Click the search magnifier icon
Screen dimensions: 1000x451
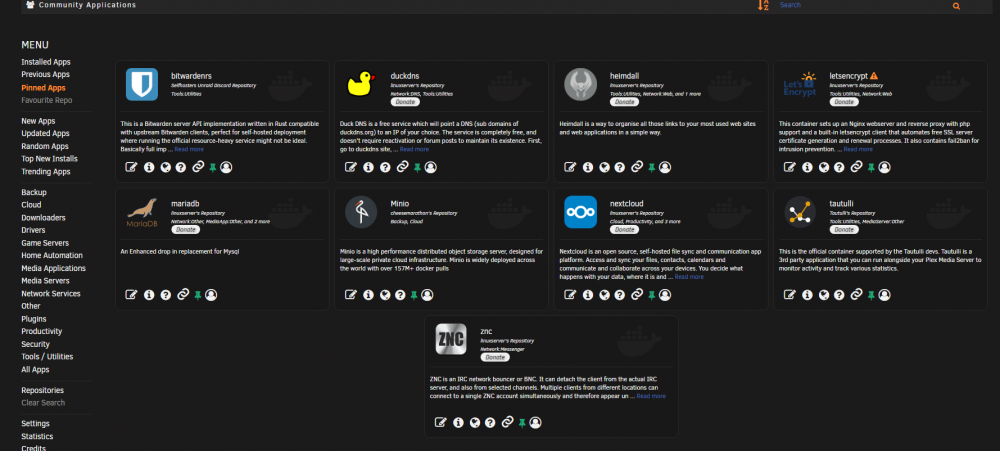coord(956,6)
